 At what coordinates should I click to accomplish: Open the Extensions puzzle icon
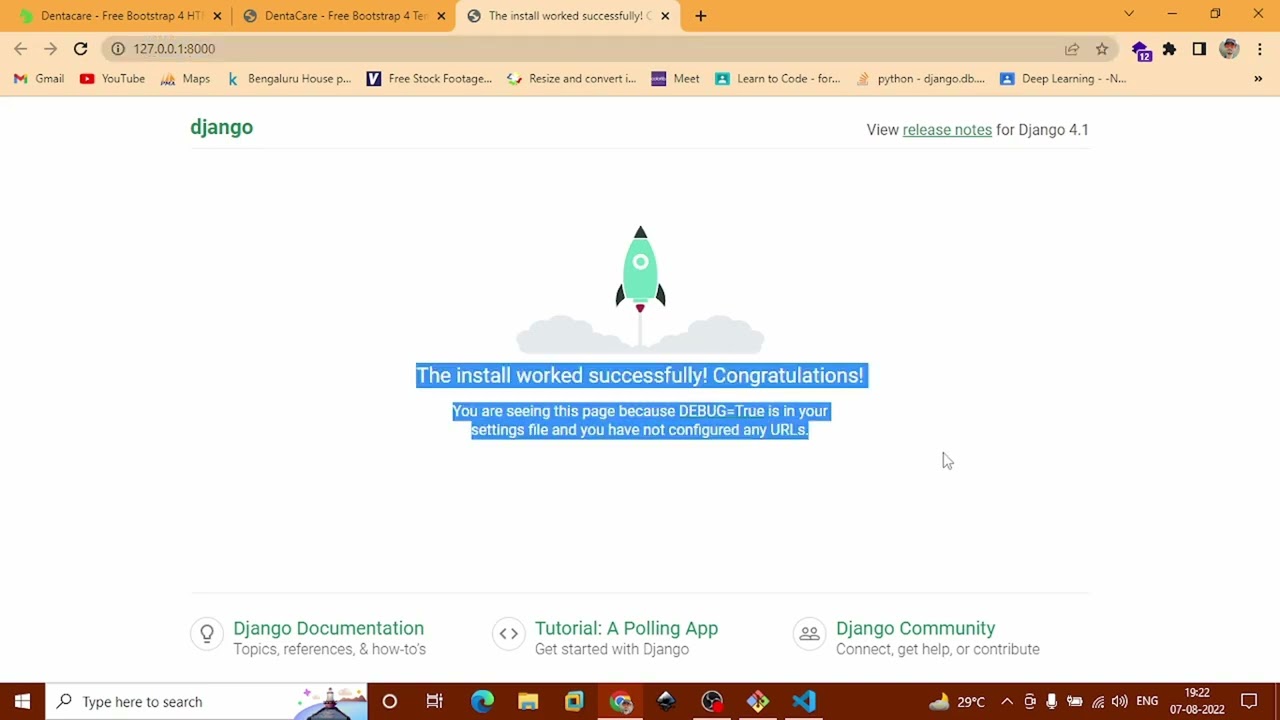pos(1169,49)
